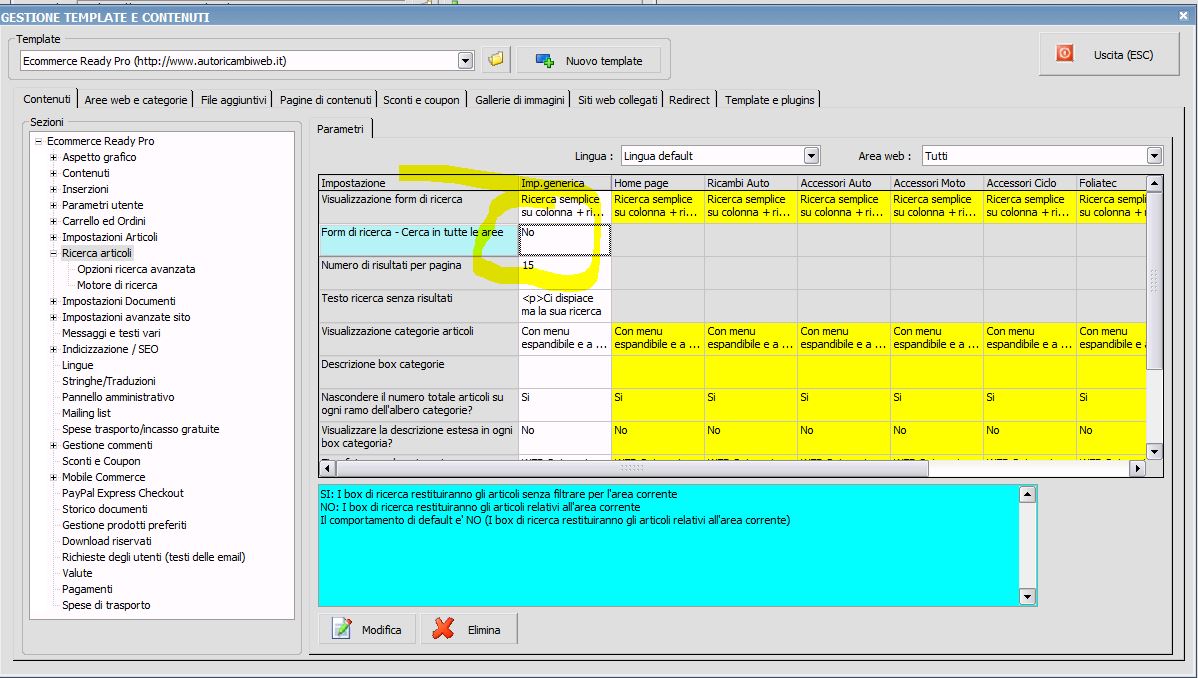Select the Lingue tree item

(x=77, y=365)
